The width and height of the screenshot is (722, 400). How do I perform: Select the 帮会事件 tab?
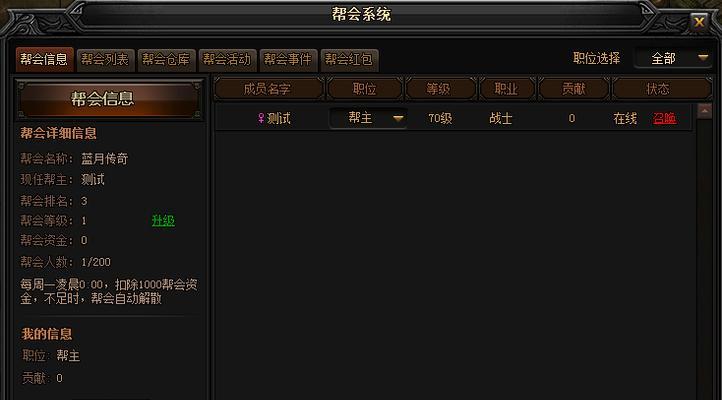click(x=288, y=60)
